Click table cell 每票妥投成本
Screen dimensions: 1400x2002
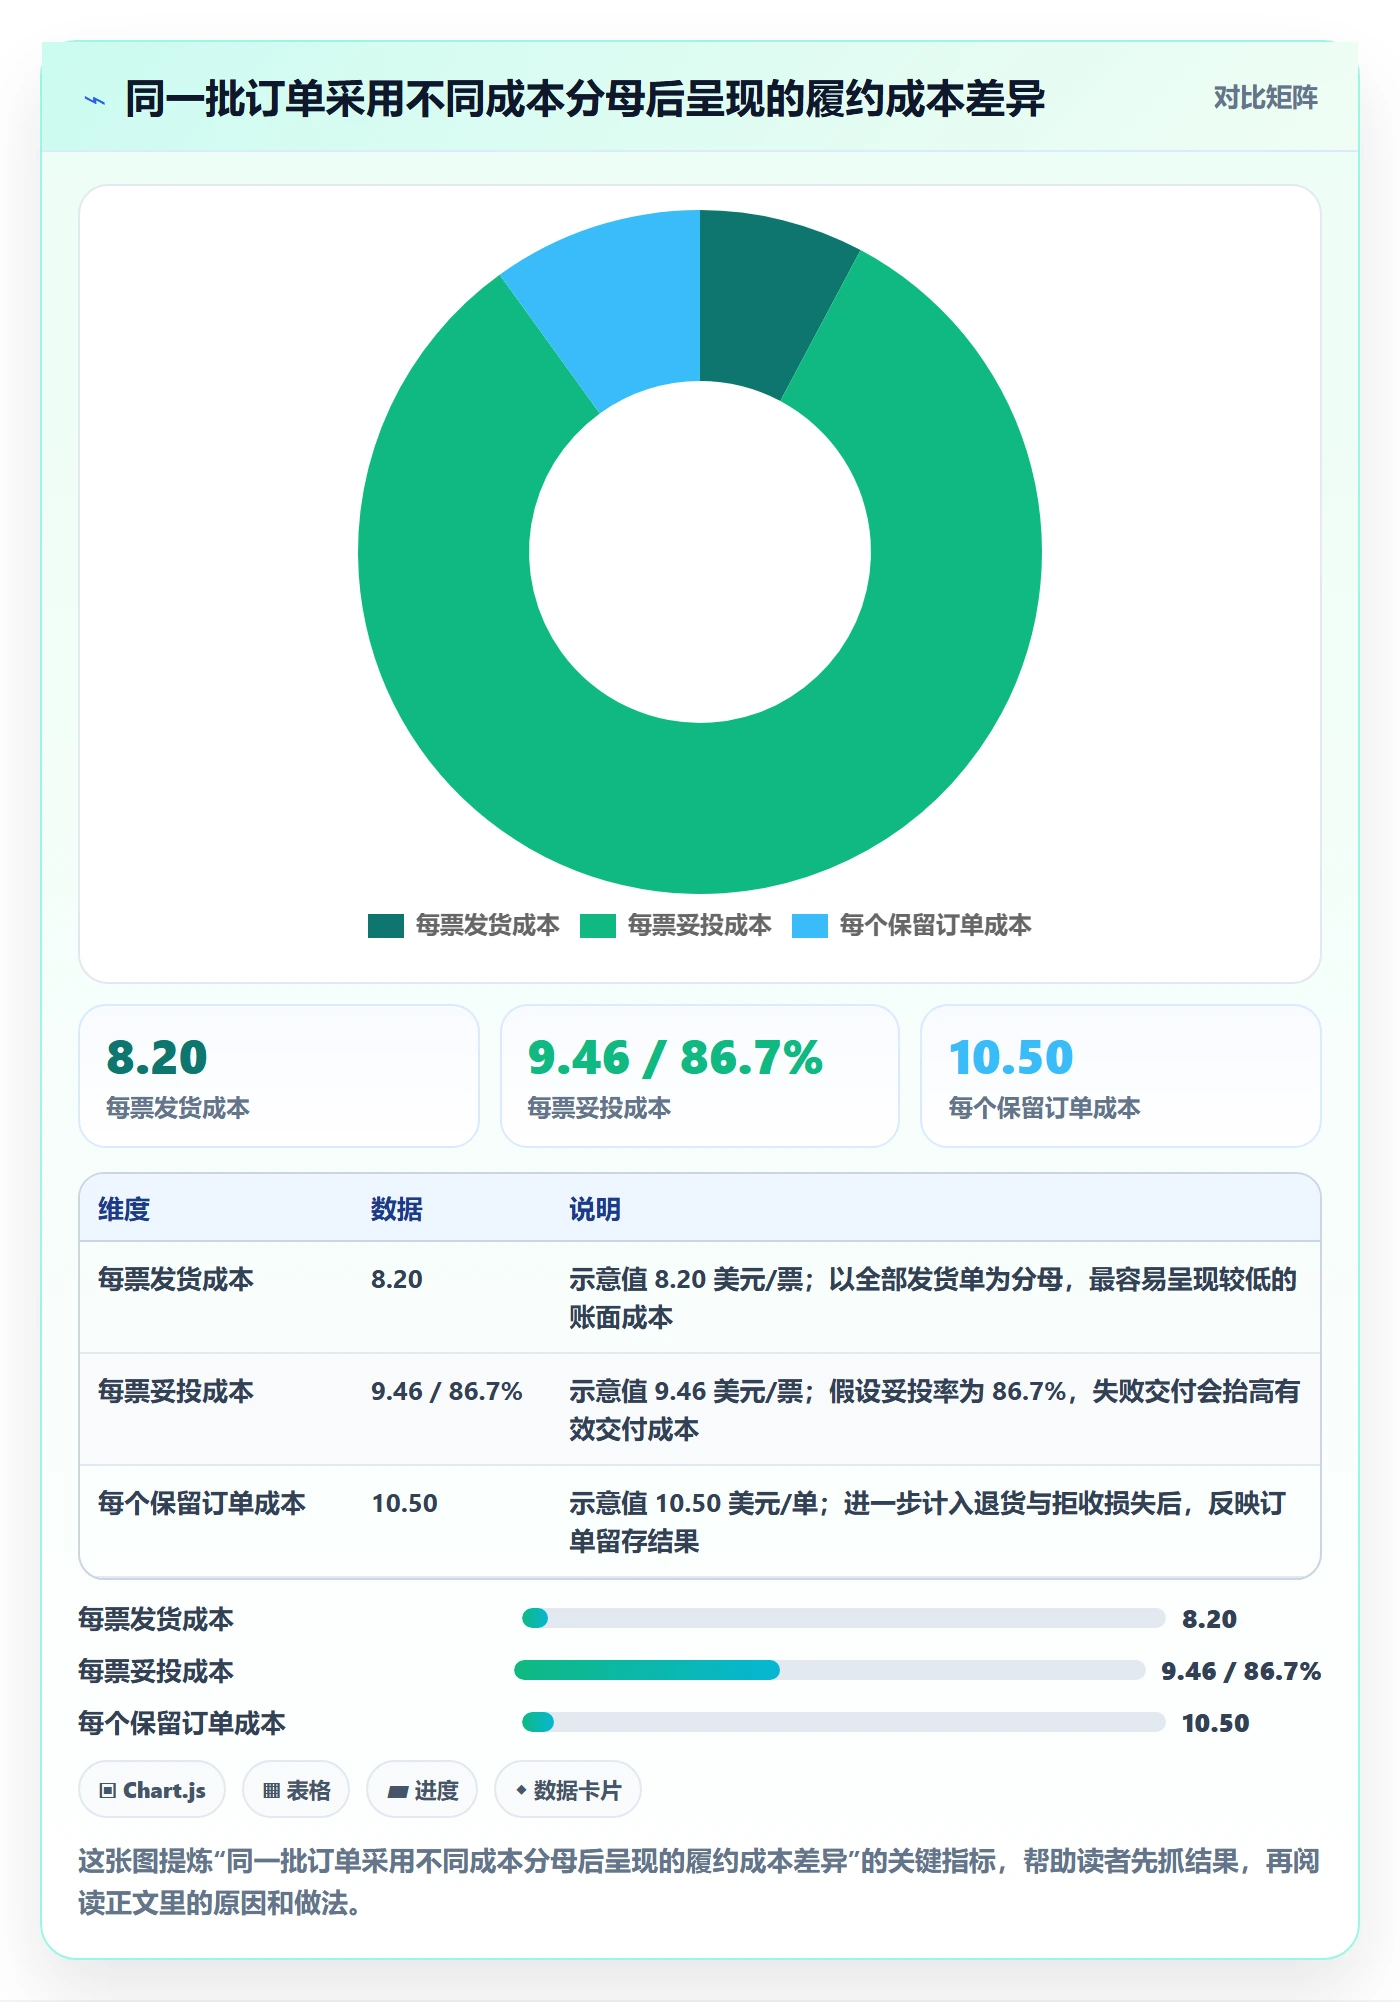(176, 1391)
